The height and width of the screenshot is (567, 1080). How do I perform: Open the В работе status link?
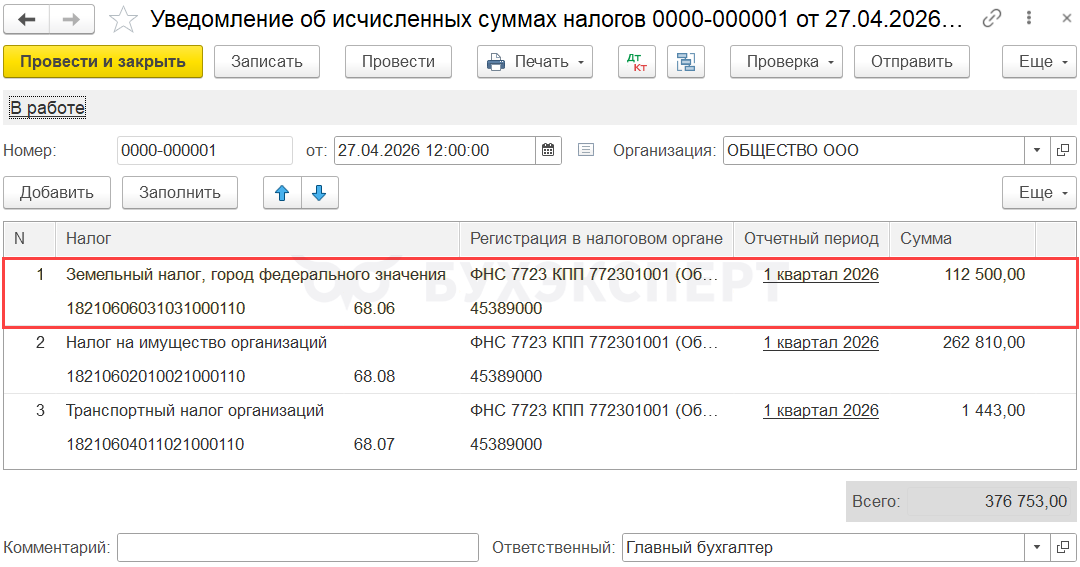47,108
